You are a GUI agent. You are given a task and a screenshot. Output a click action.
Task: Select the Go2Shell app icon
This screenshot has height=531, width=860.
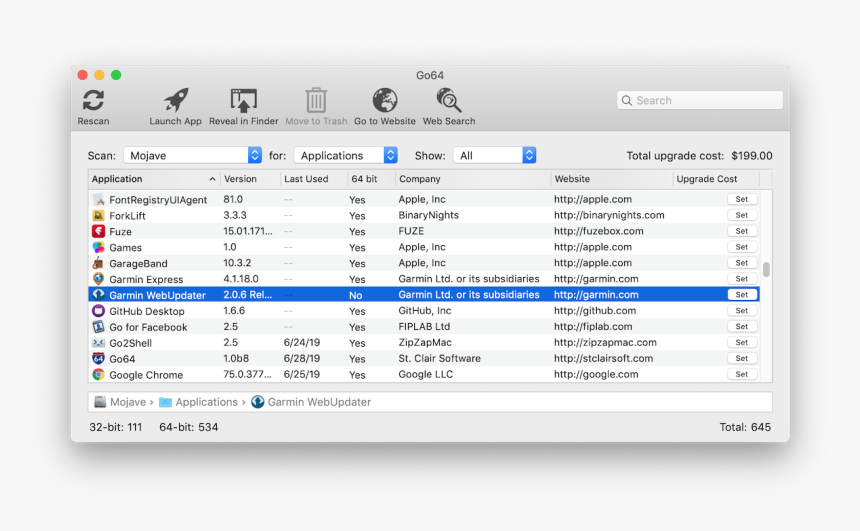(x=98, y=342)
